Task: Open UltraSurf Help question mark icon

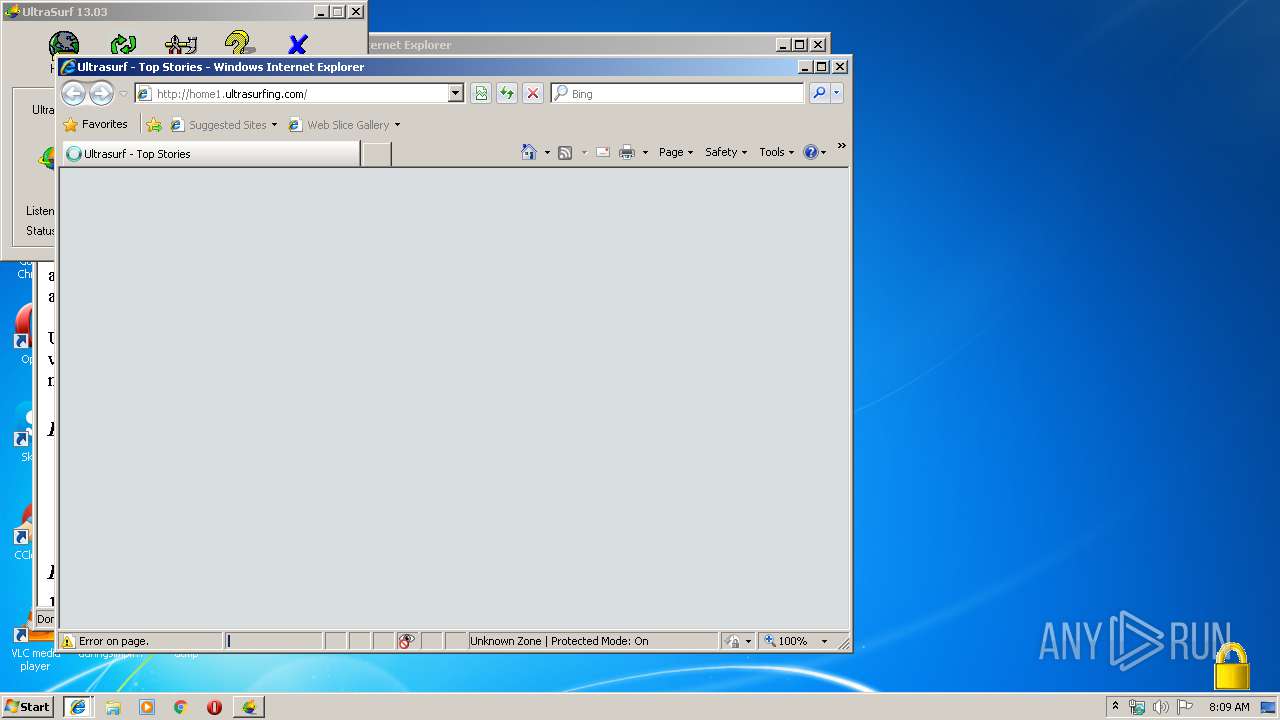Action: pyautogui.click(x=239, y=43)
